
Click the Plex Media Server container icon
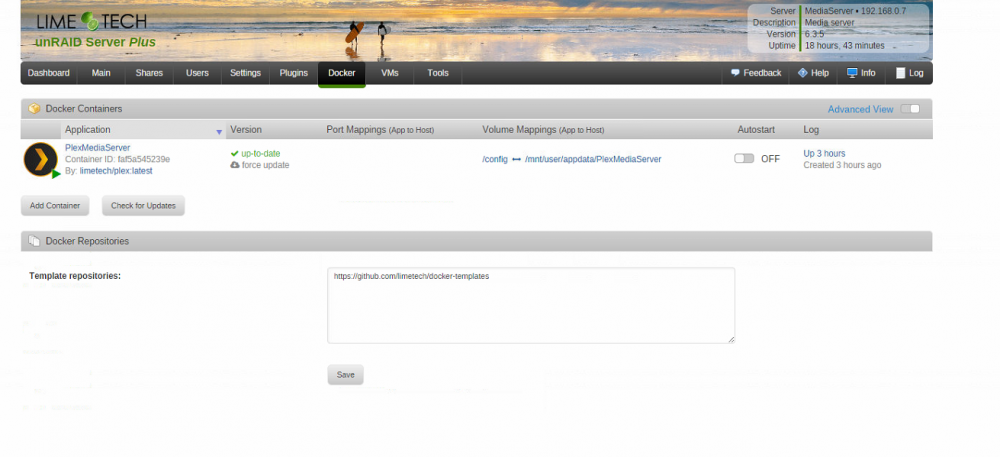click(41, 159)
